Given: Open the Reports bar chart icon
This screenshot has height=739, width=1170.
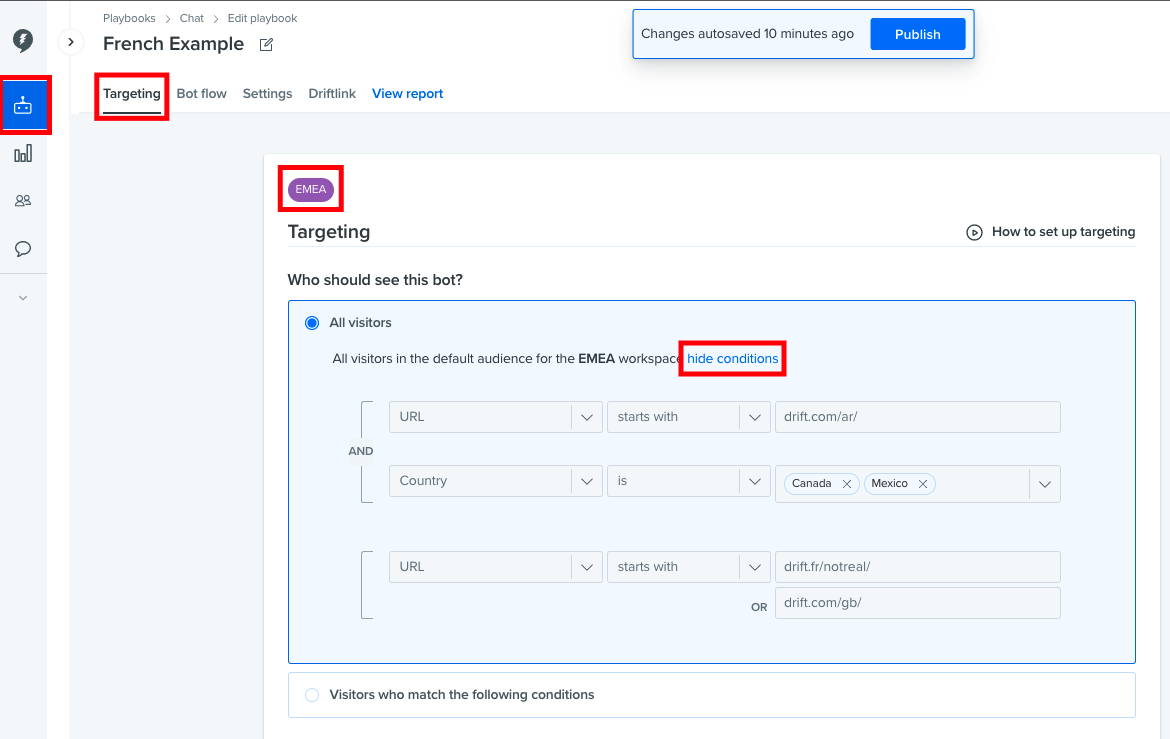Looking at the screenshot, I should coord(23,154).
